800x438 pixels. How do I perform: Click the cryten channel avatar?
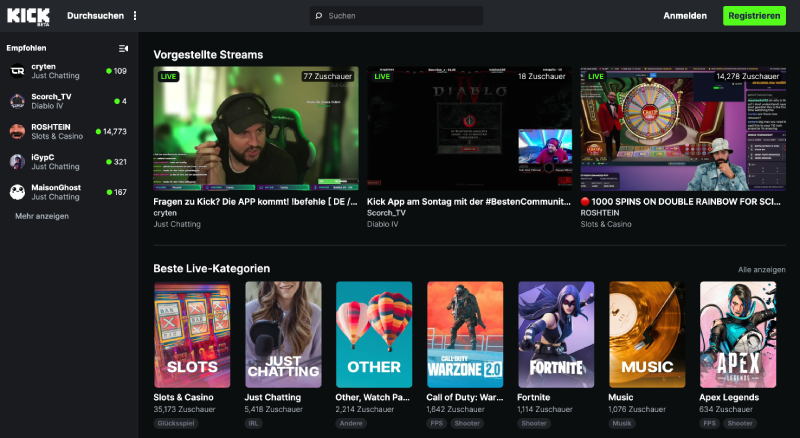17,71
